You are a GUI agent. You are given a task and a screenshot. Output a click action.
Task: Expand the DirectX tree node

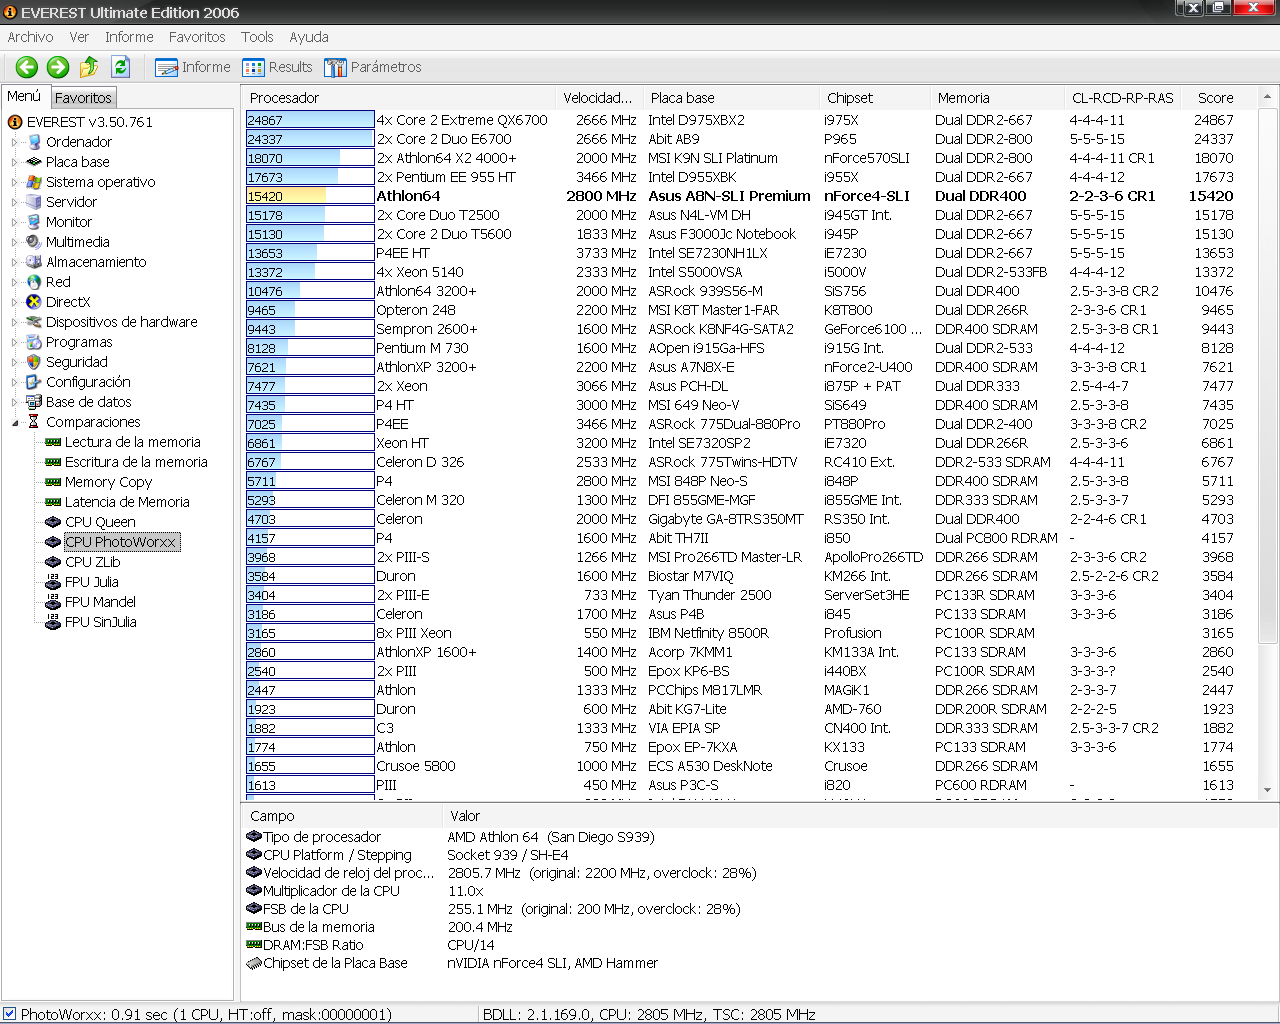[x=15, y=302]
